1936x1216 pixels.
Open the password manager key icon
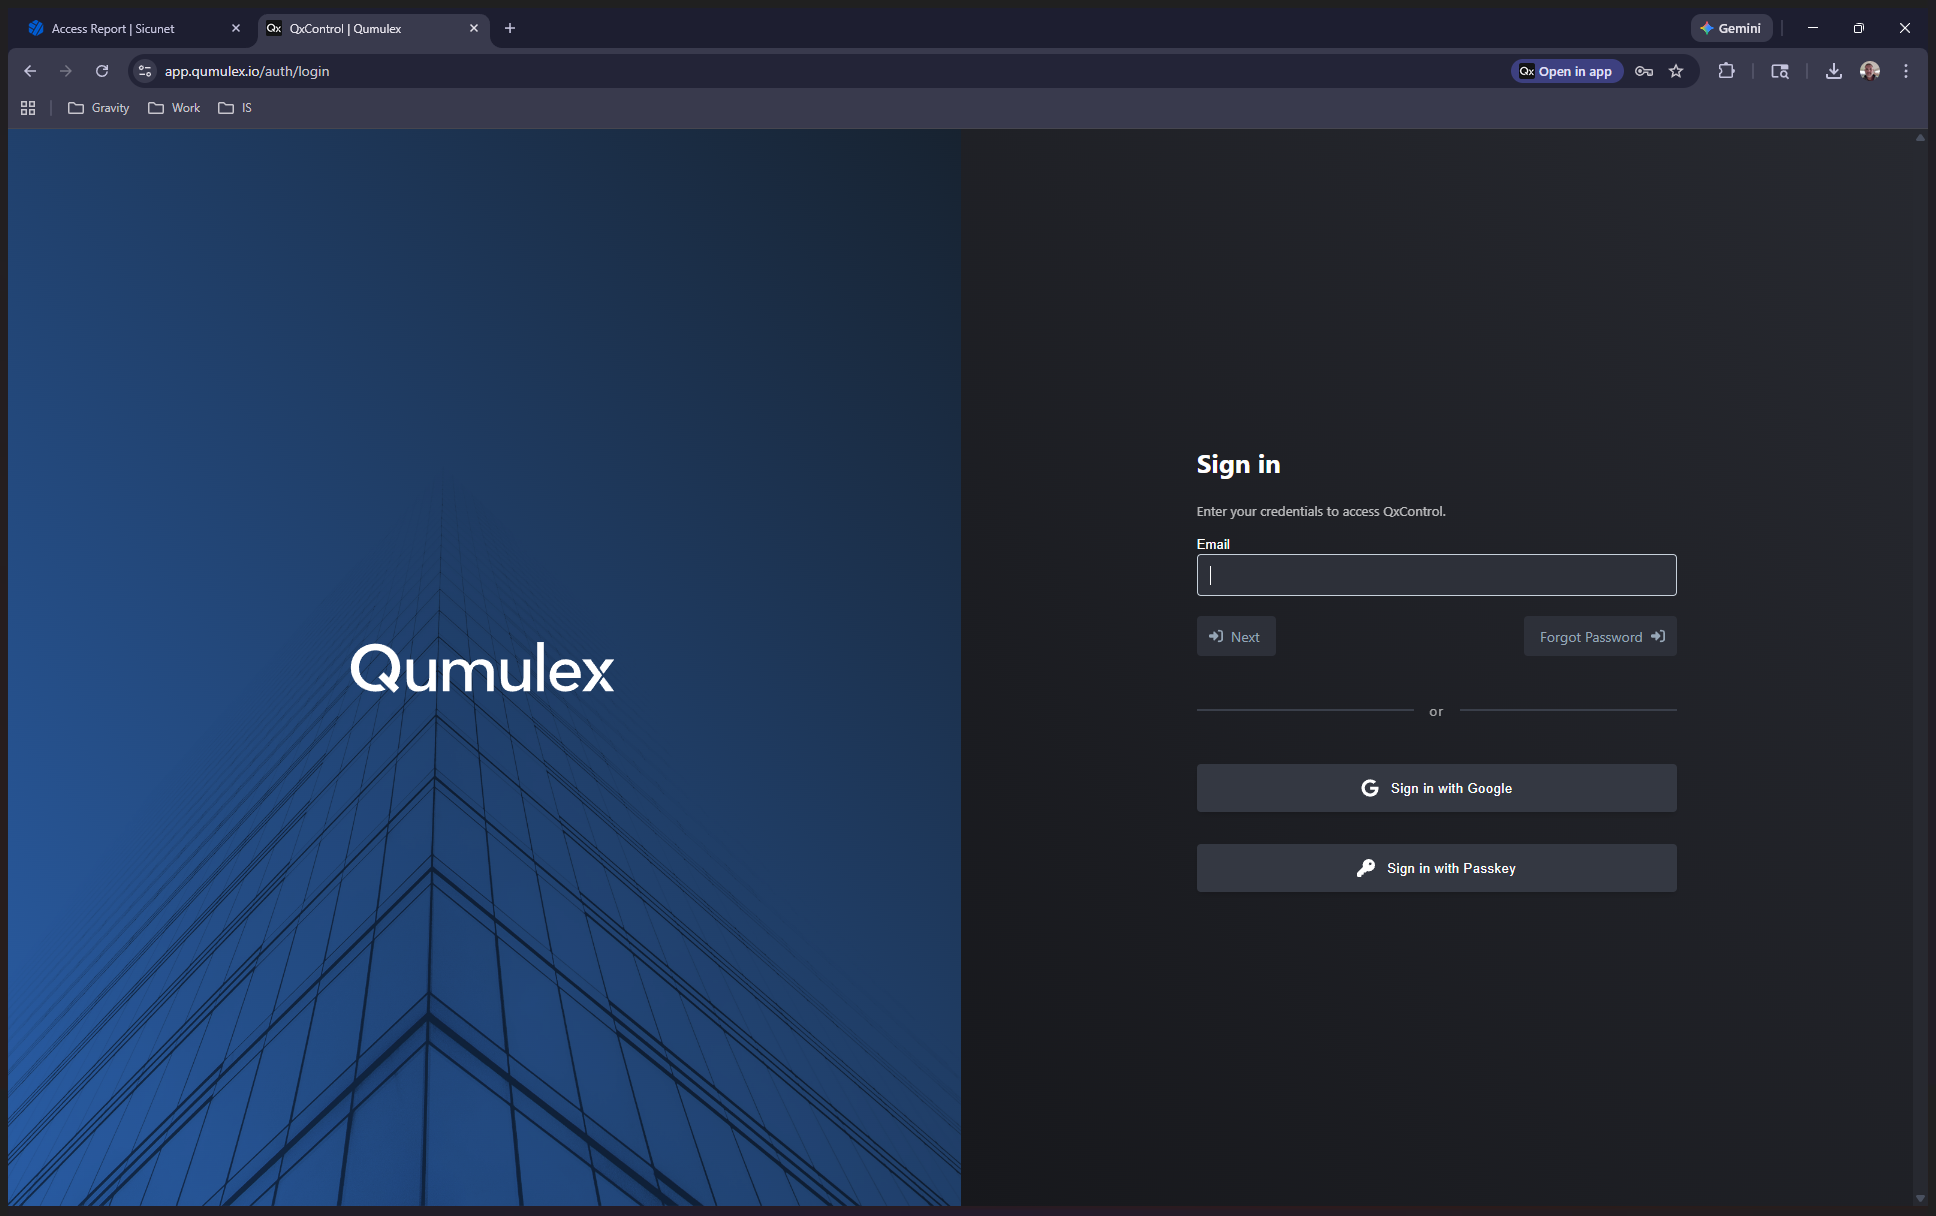click(1644, 71)
